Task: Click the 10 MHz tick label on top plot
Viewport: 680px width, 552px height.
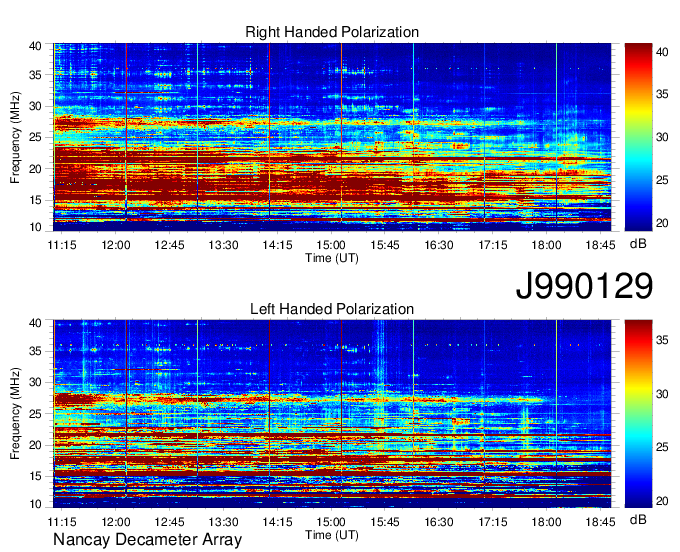Action: coord(35,227)
